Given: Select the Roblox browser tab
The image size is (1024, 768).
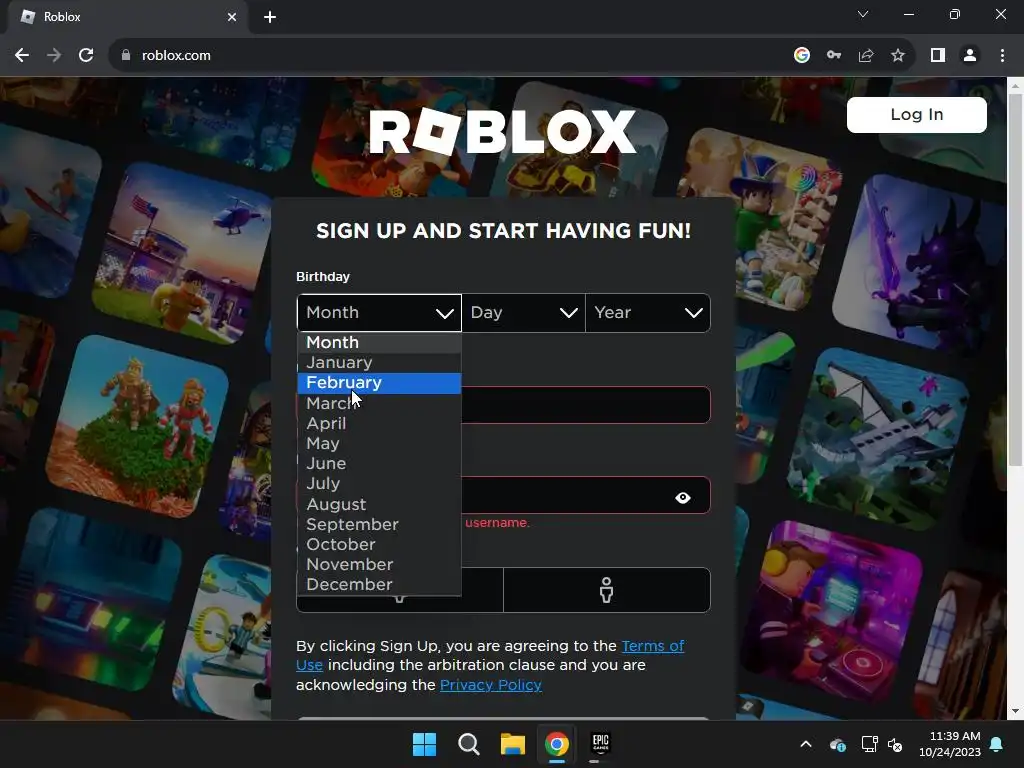Looking at the screenshot, I should pos(128,17).
